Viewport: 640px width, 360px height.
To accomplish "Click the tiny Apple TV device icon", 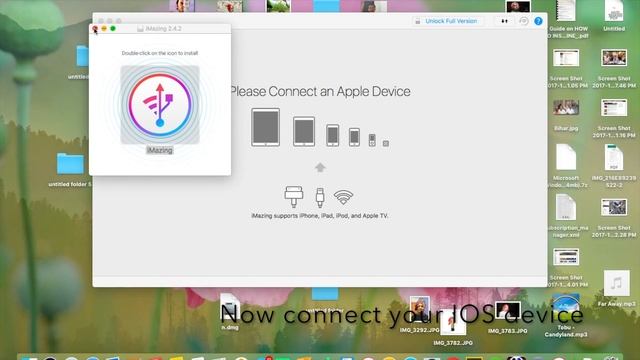I will [386, 143].
